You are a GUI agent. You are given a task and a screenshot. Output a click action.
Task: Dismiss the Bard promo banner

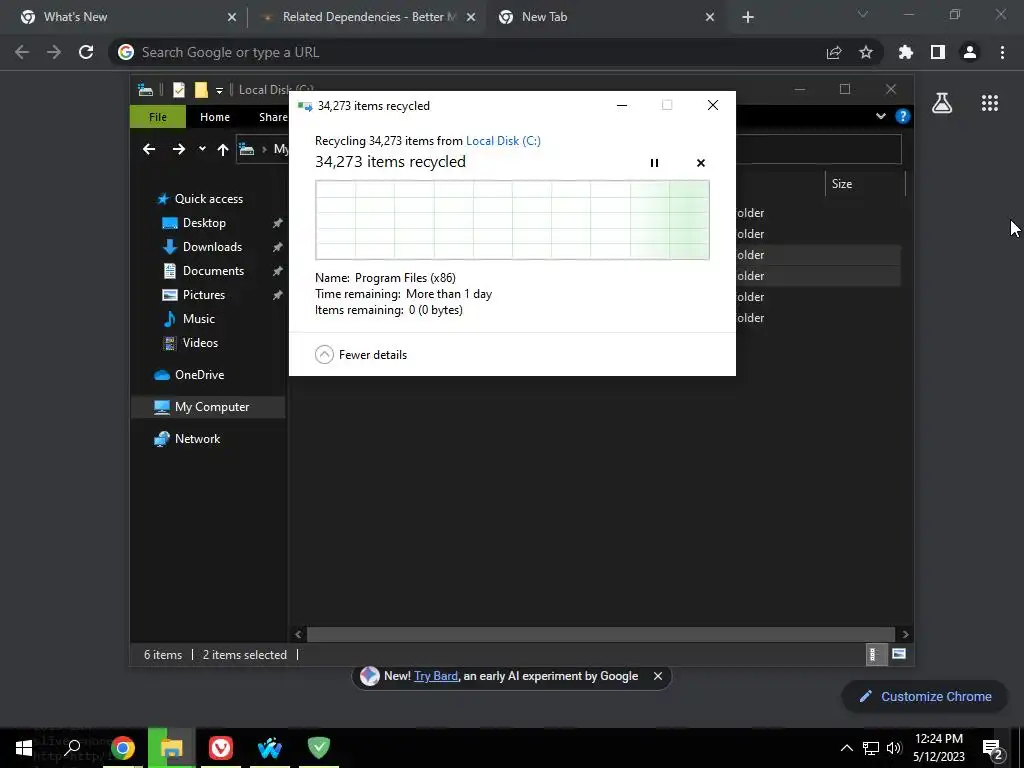[658, 677]
